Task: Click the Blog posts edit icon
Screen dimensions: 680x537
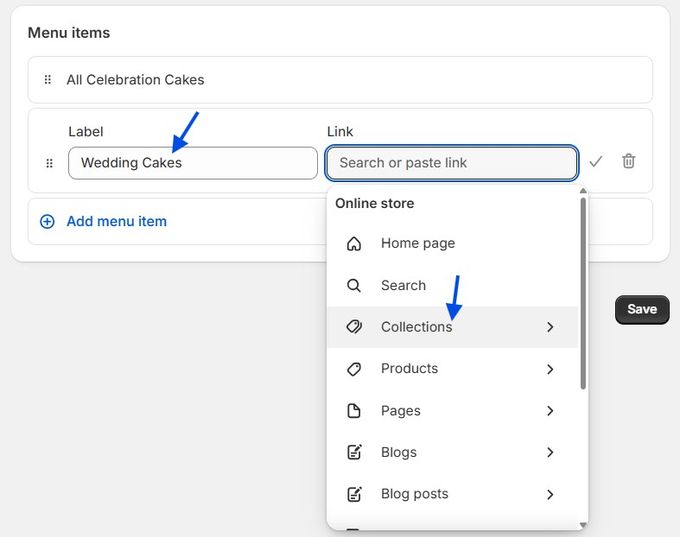Action: 354,494
